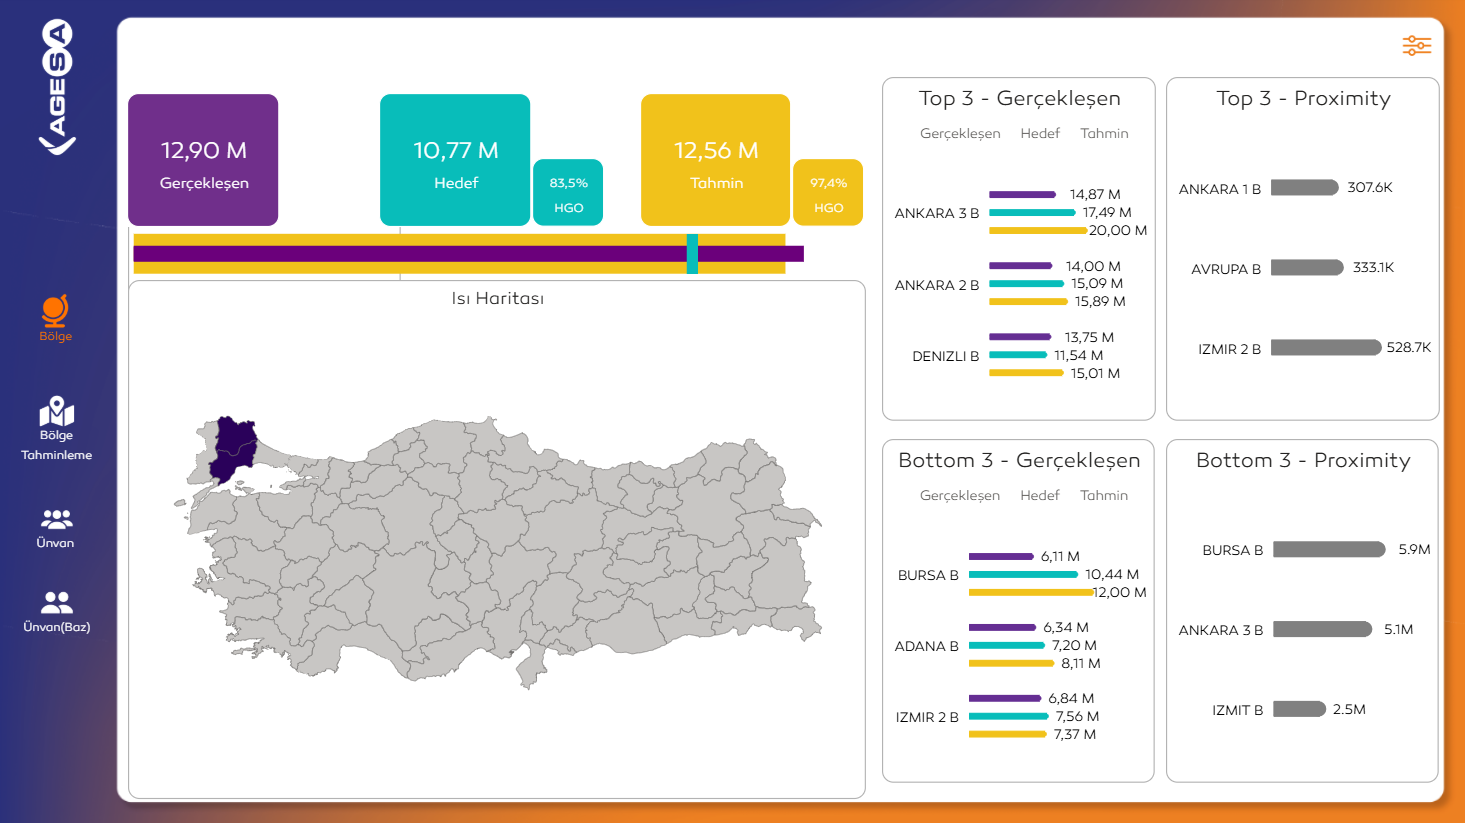This screenshot has height=823, width=1465.
Task: Open the Bölge page via the globe icon
Action: tap(55, 312)
